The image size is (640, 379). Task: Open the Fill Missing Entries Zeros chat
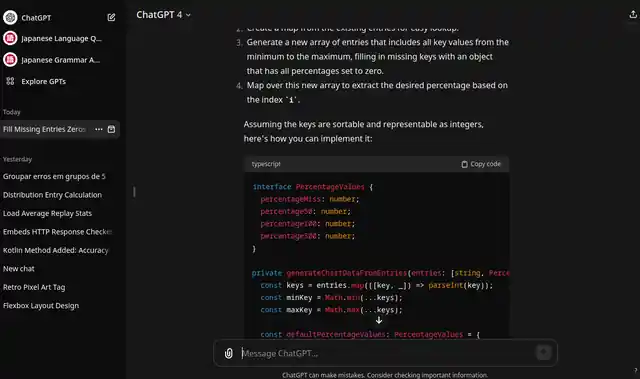(45, 129)
